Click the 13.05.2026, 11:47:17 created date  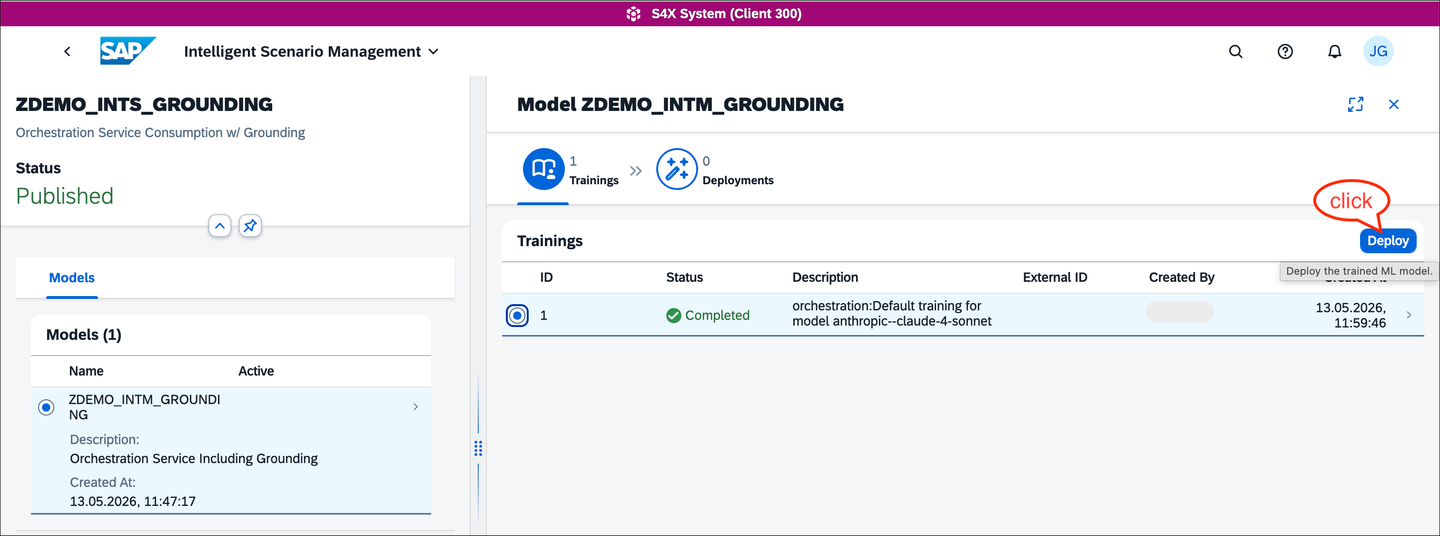coord(133,501)
